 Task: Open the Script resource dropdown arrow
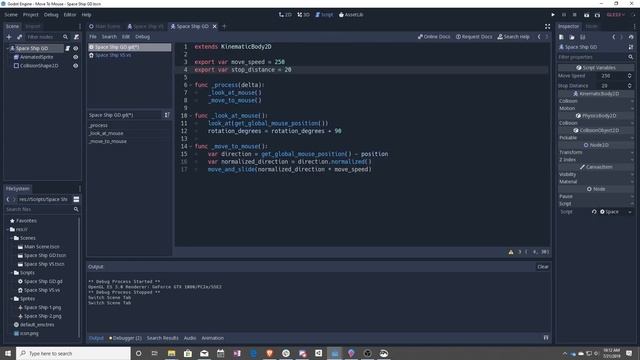click(630, 212)
